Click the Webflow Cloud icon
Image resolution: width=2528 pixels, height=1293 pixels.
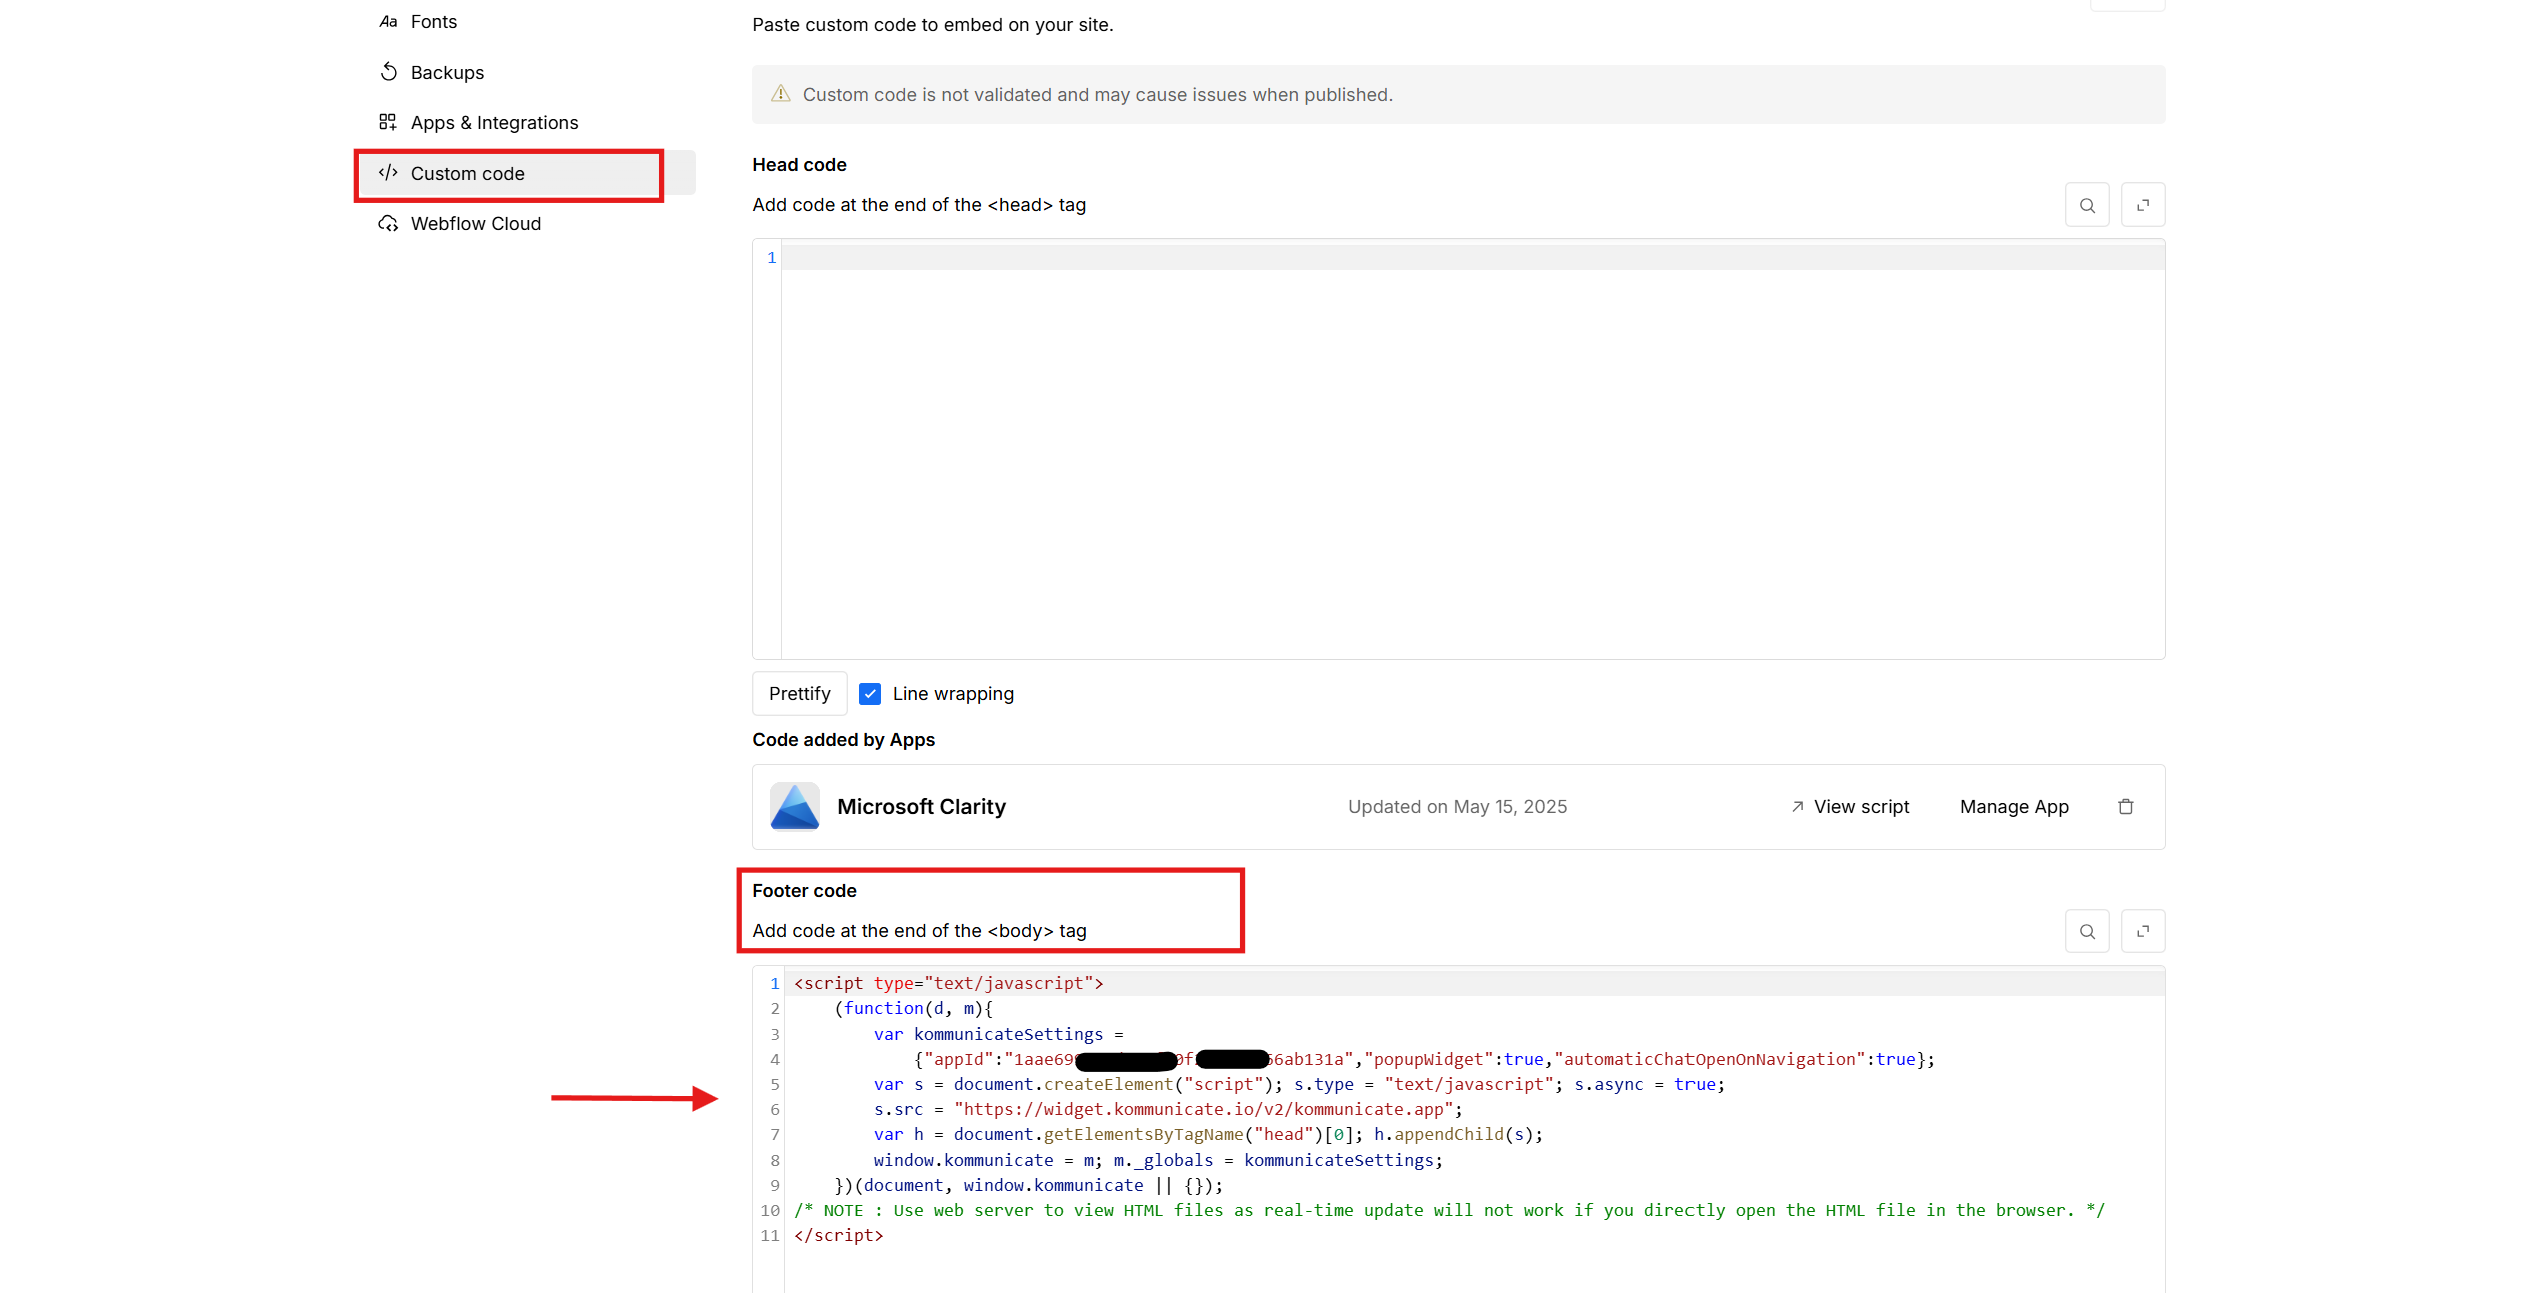[388, 223]
